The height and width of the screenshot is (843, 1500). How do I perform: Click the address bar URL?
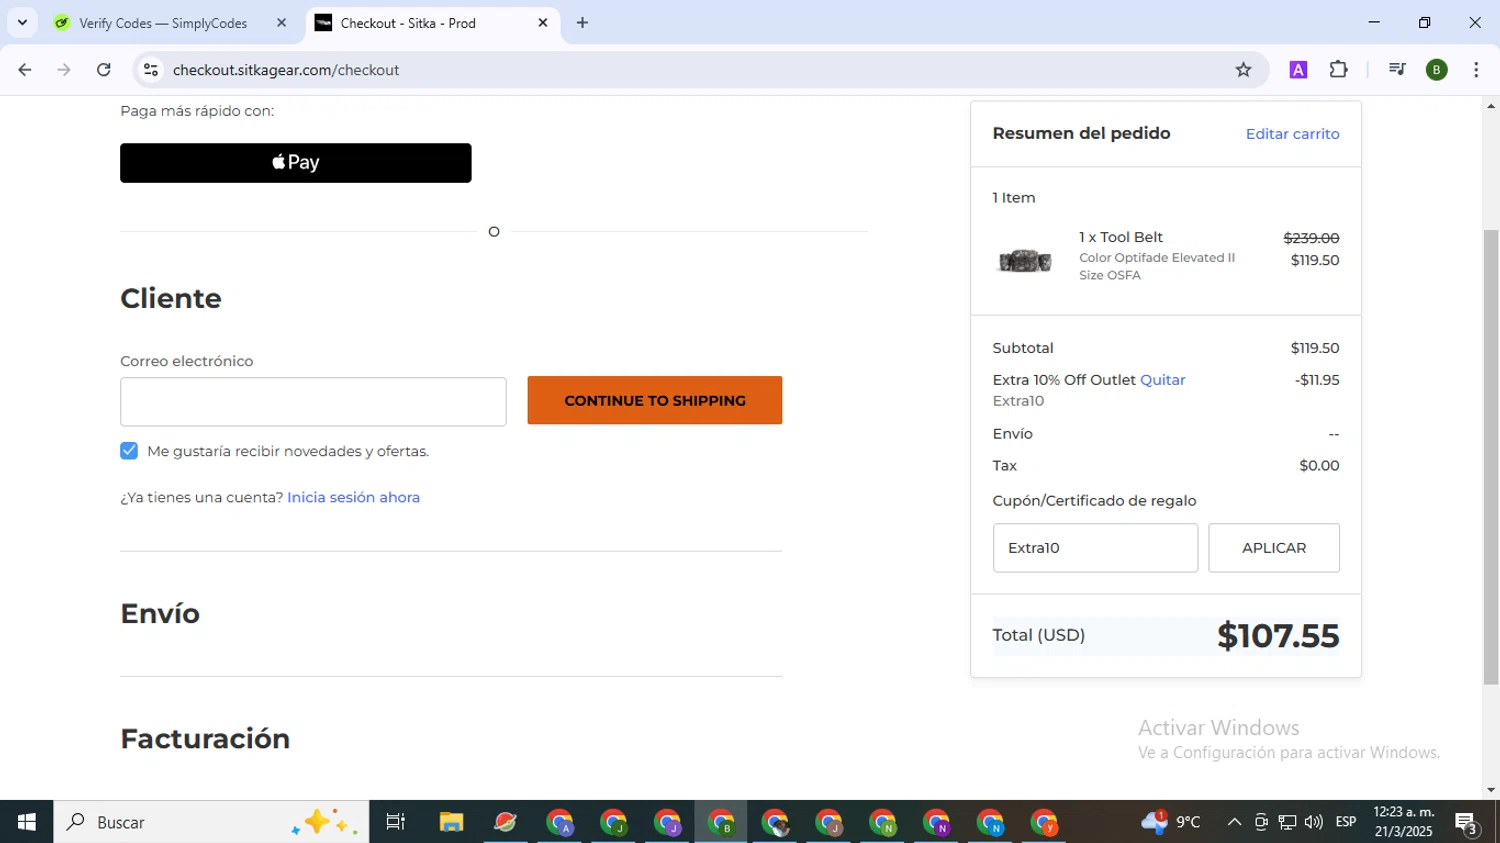[x=286, y=70]
